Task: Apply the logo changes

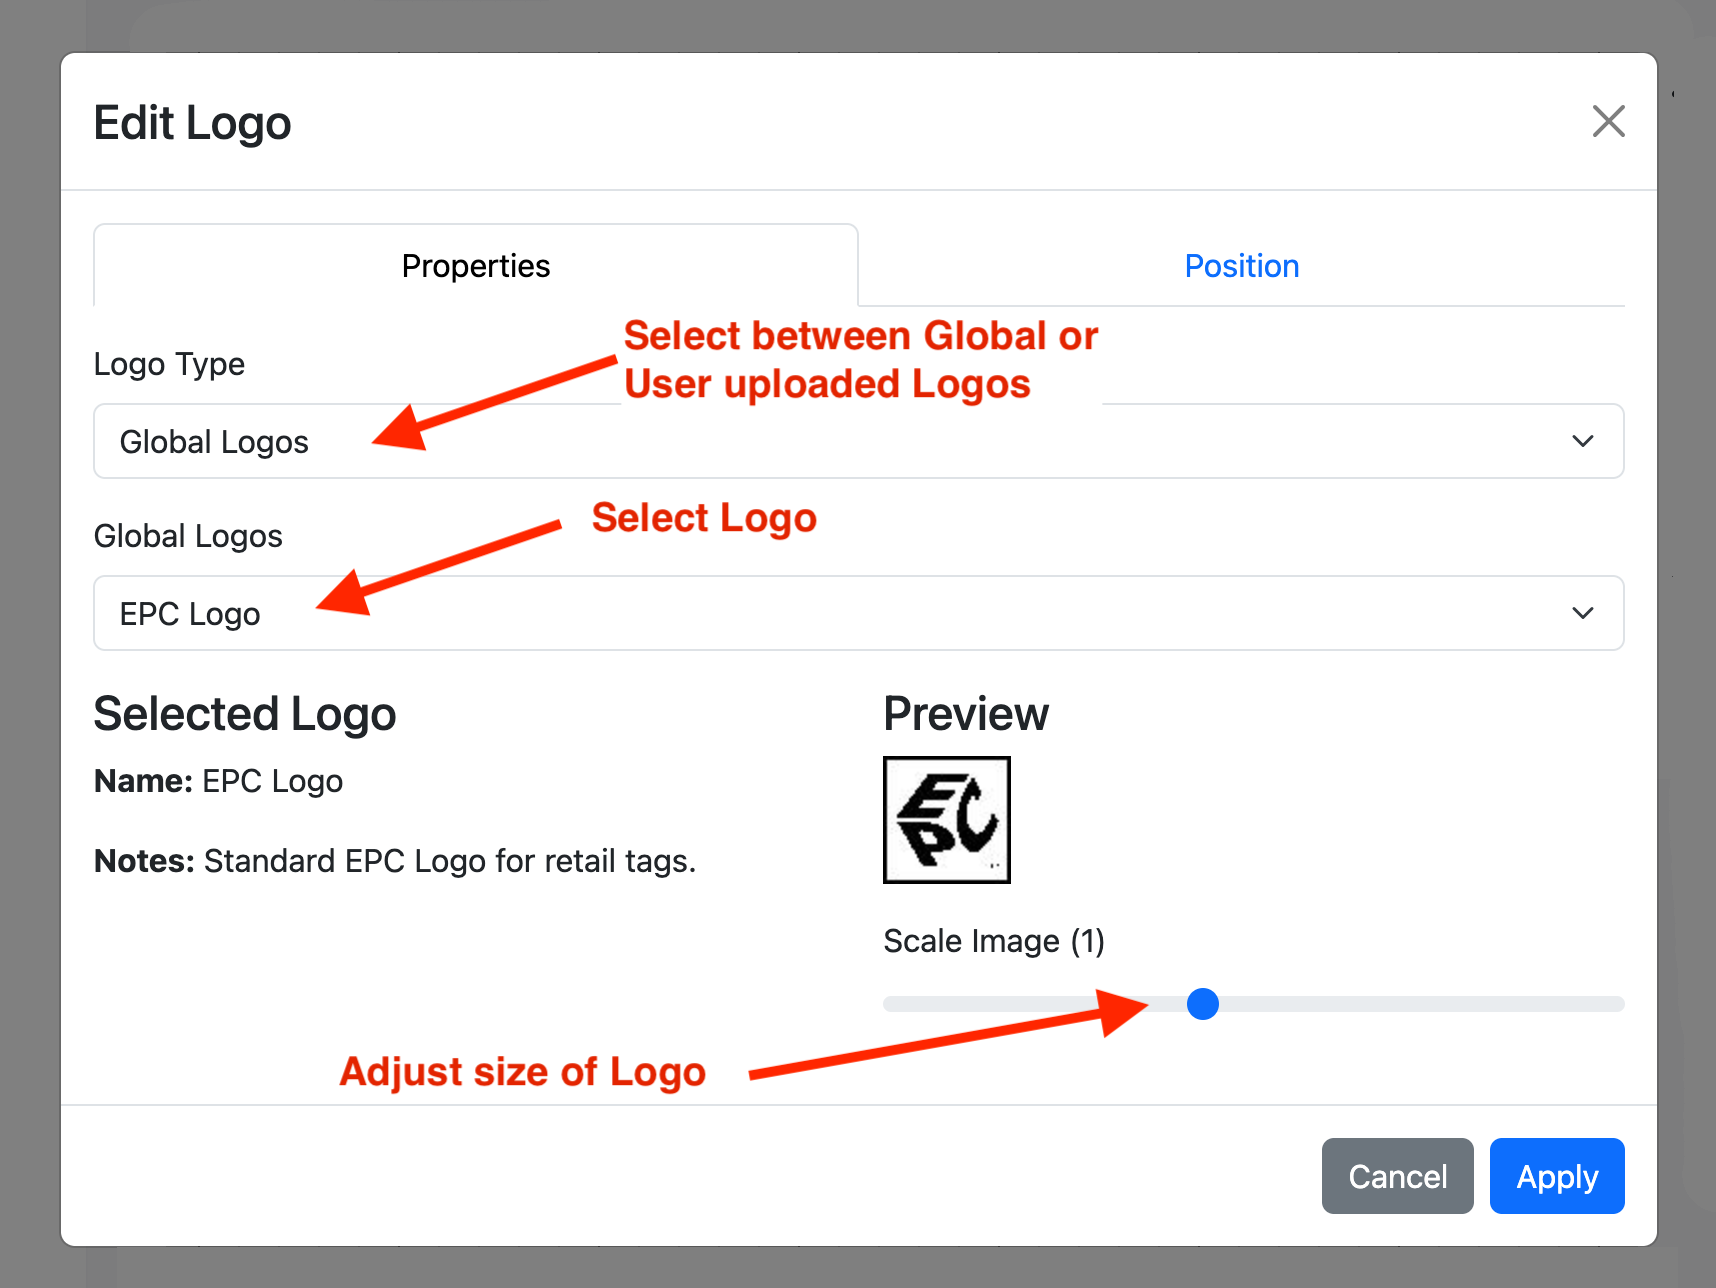Action: click(1556, 1176)
